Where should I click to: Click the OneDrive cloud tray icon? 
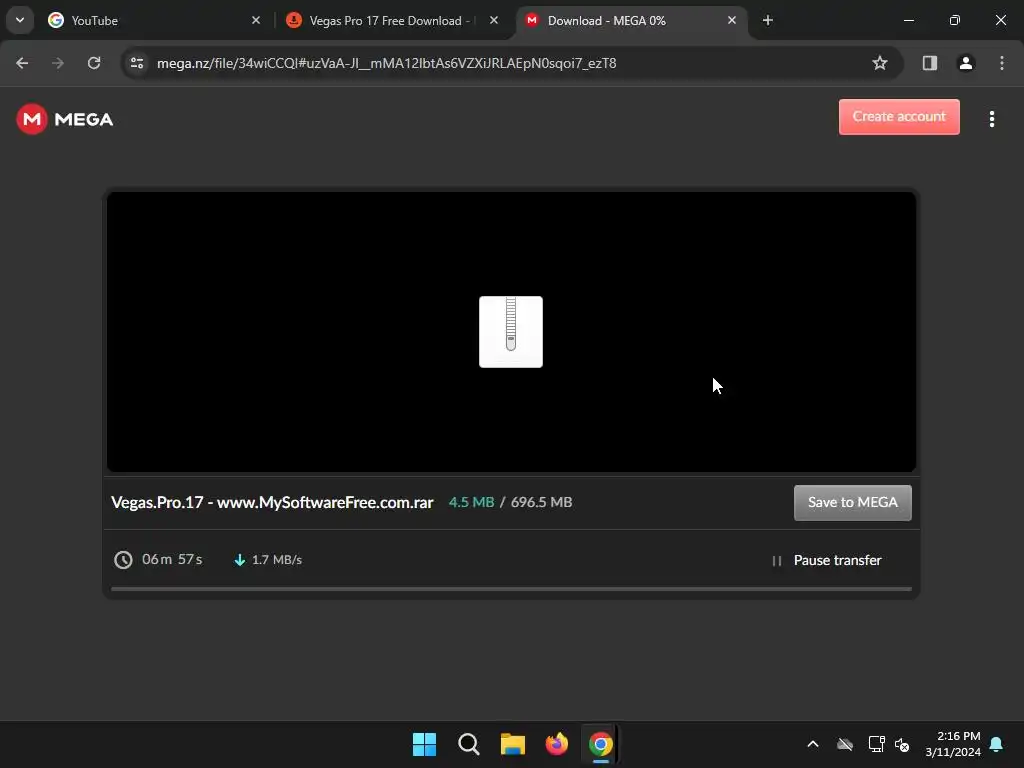click(845, 744)
